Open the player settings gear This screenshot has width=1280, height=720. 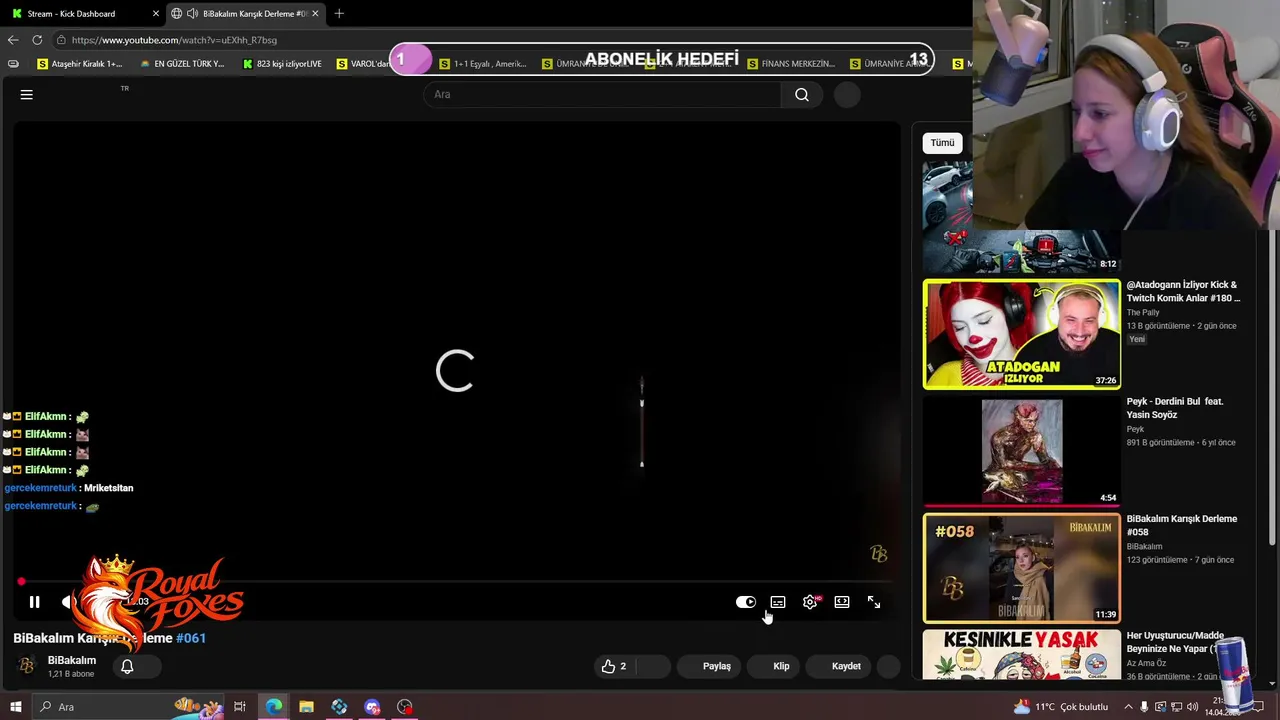tap(810, 602)
